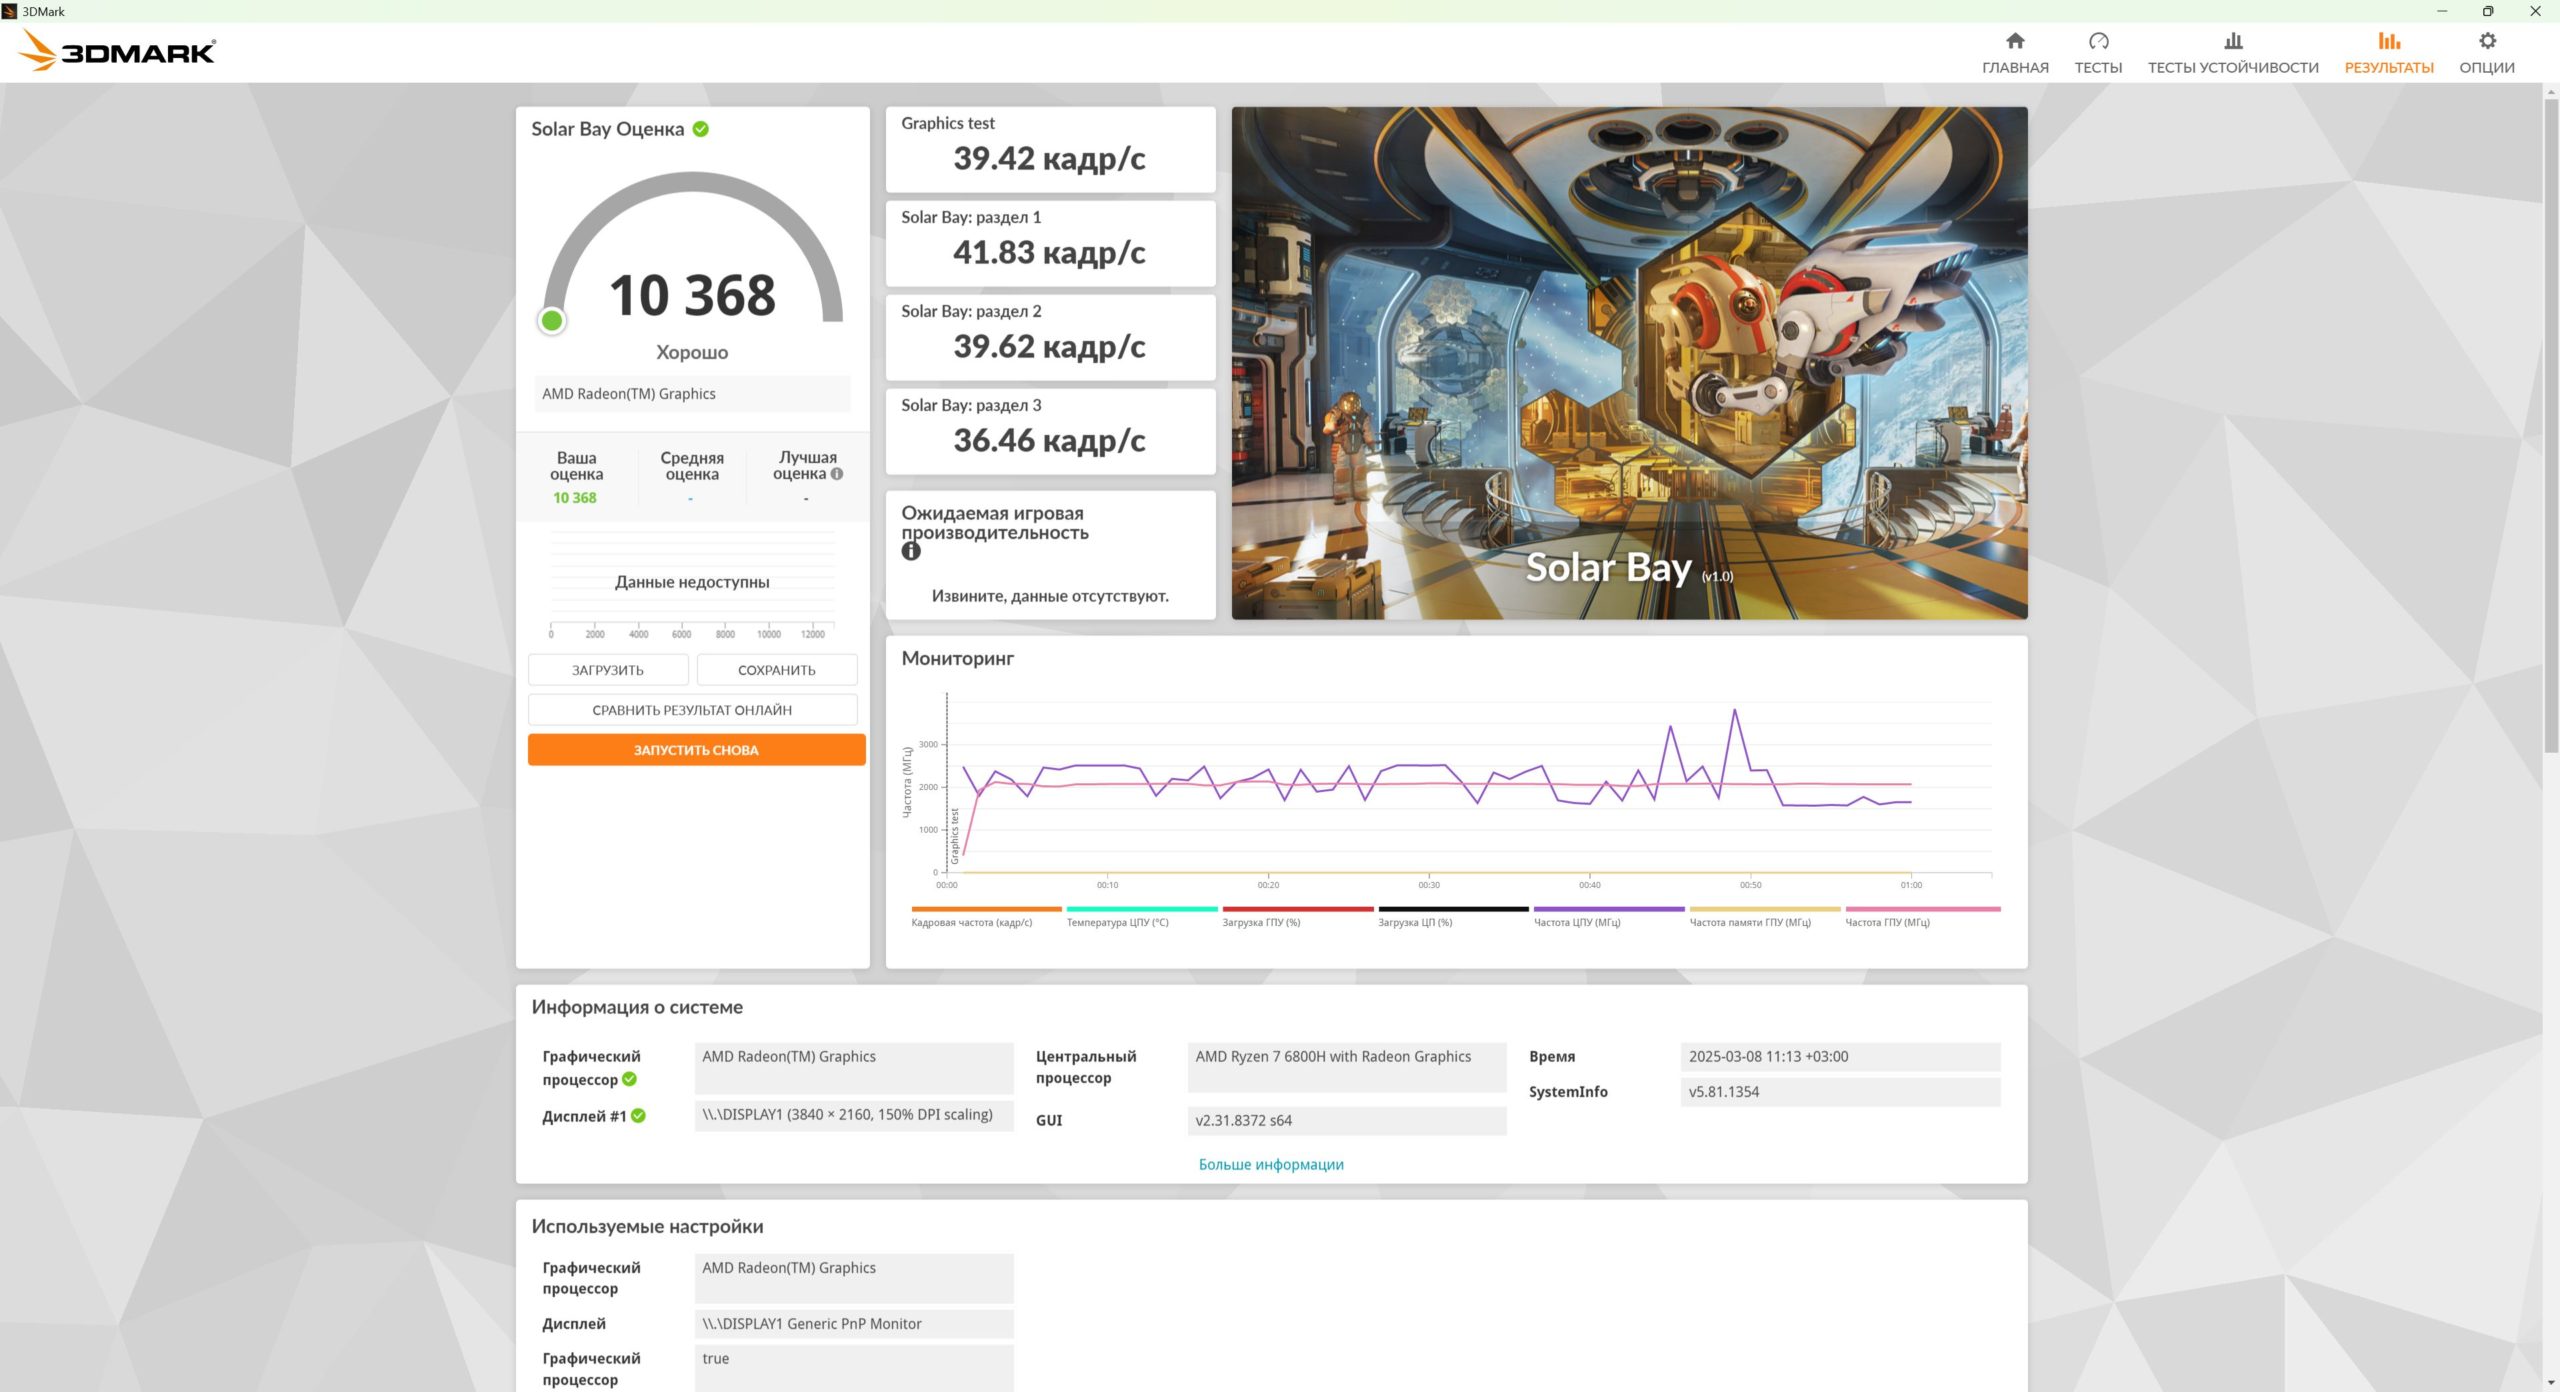
Task: Click Solar Bay: раздел 1 result 41.83
Action: (x=1050, y=243)
